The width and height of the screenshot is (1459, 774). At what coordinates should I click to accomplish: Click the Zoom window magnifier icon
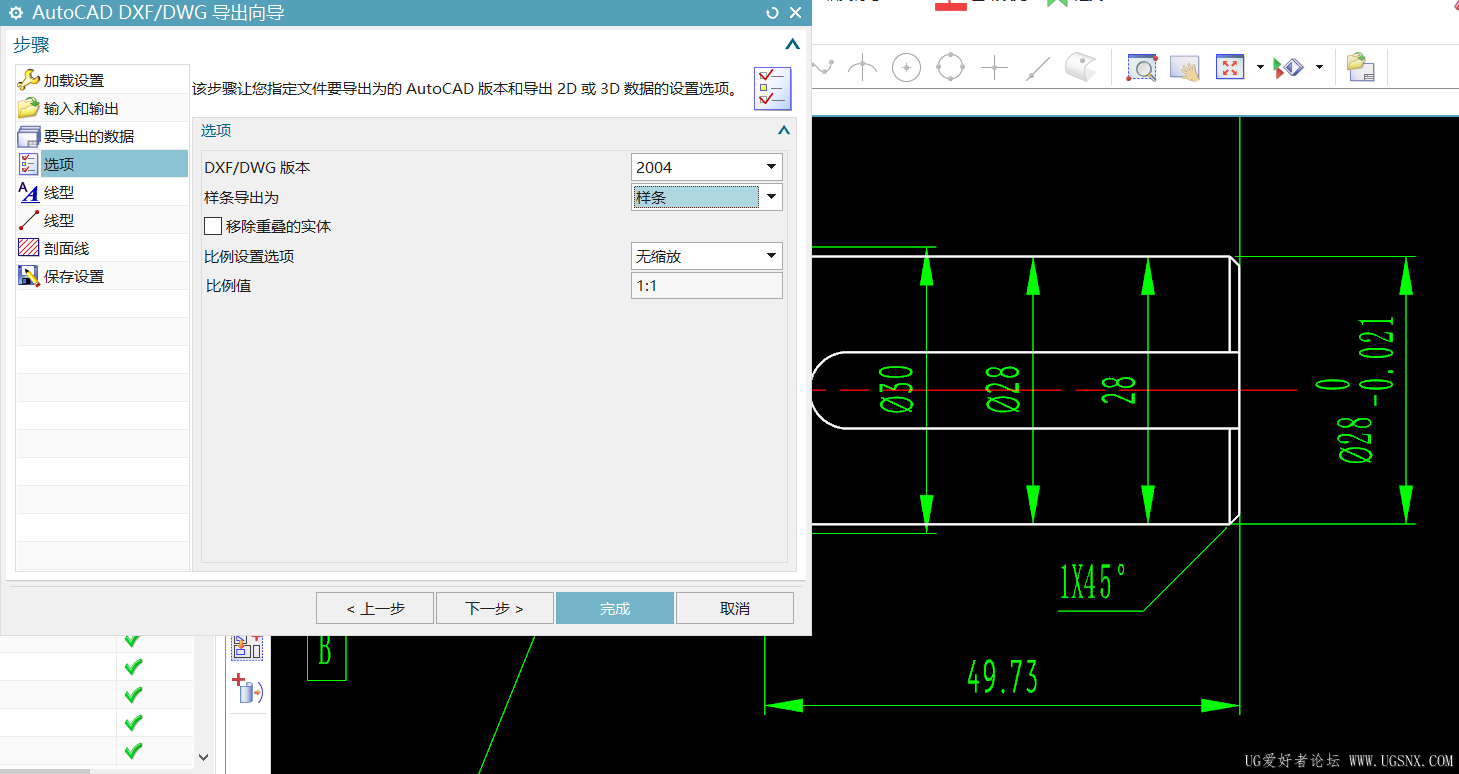tap(1141, 67)
